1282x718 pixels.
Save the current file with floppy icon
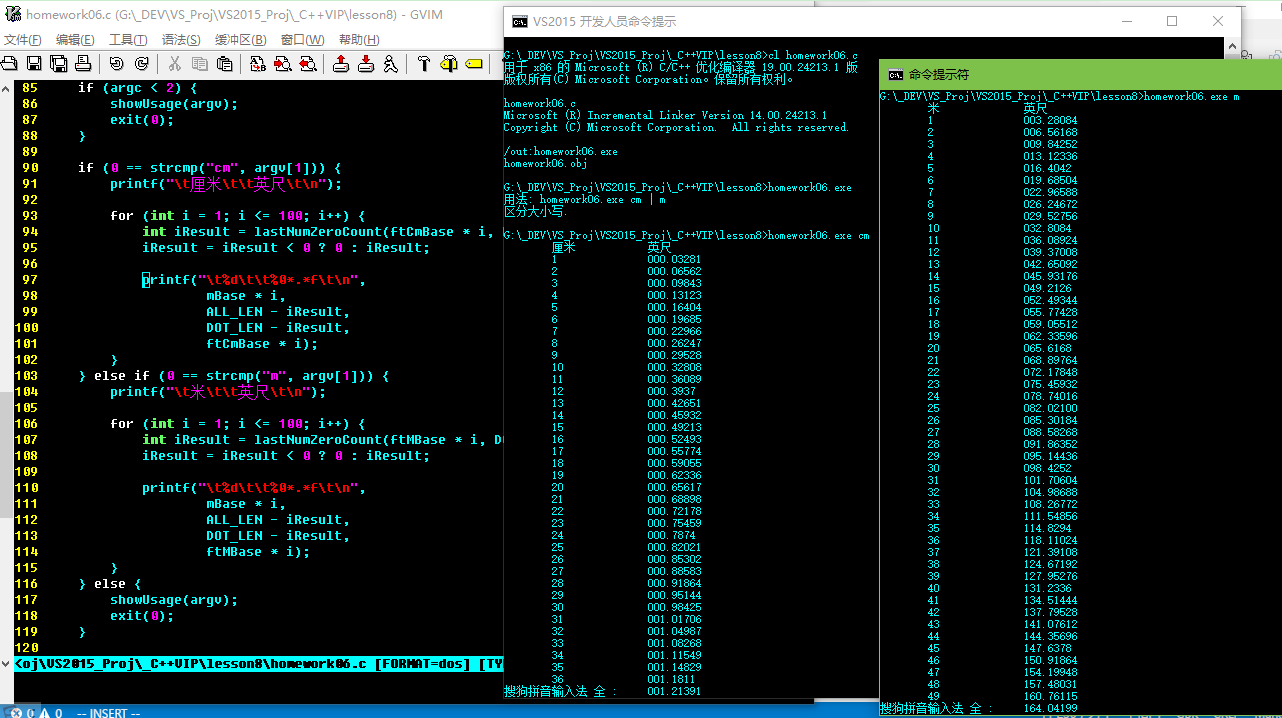click(34, 64)
